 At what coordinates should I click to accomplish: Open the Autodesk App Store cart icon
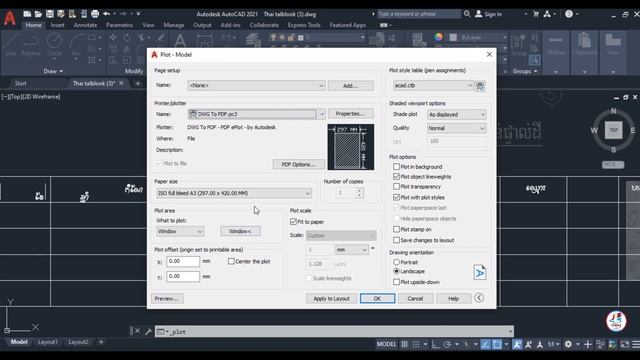coord(536,14)
